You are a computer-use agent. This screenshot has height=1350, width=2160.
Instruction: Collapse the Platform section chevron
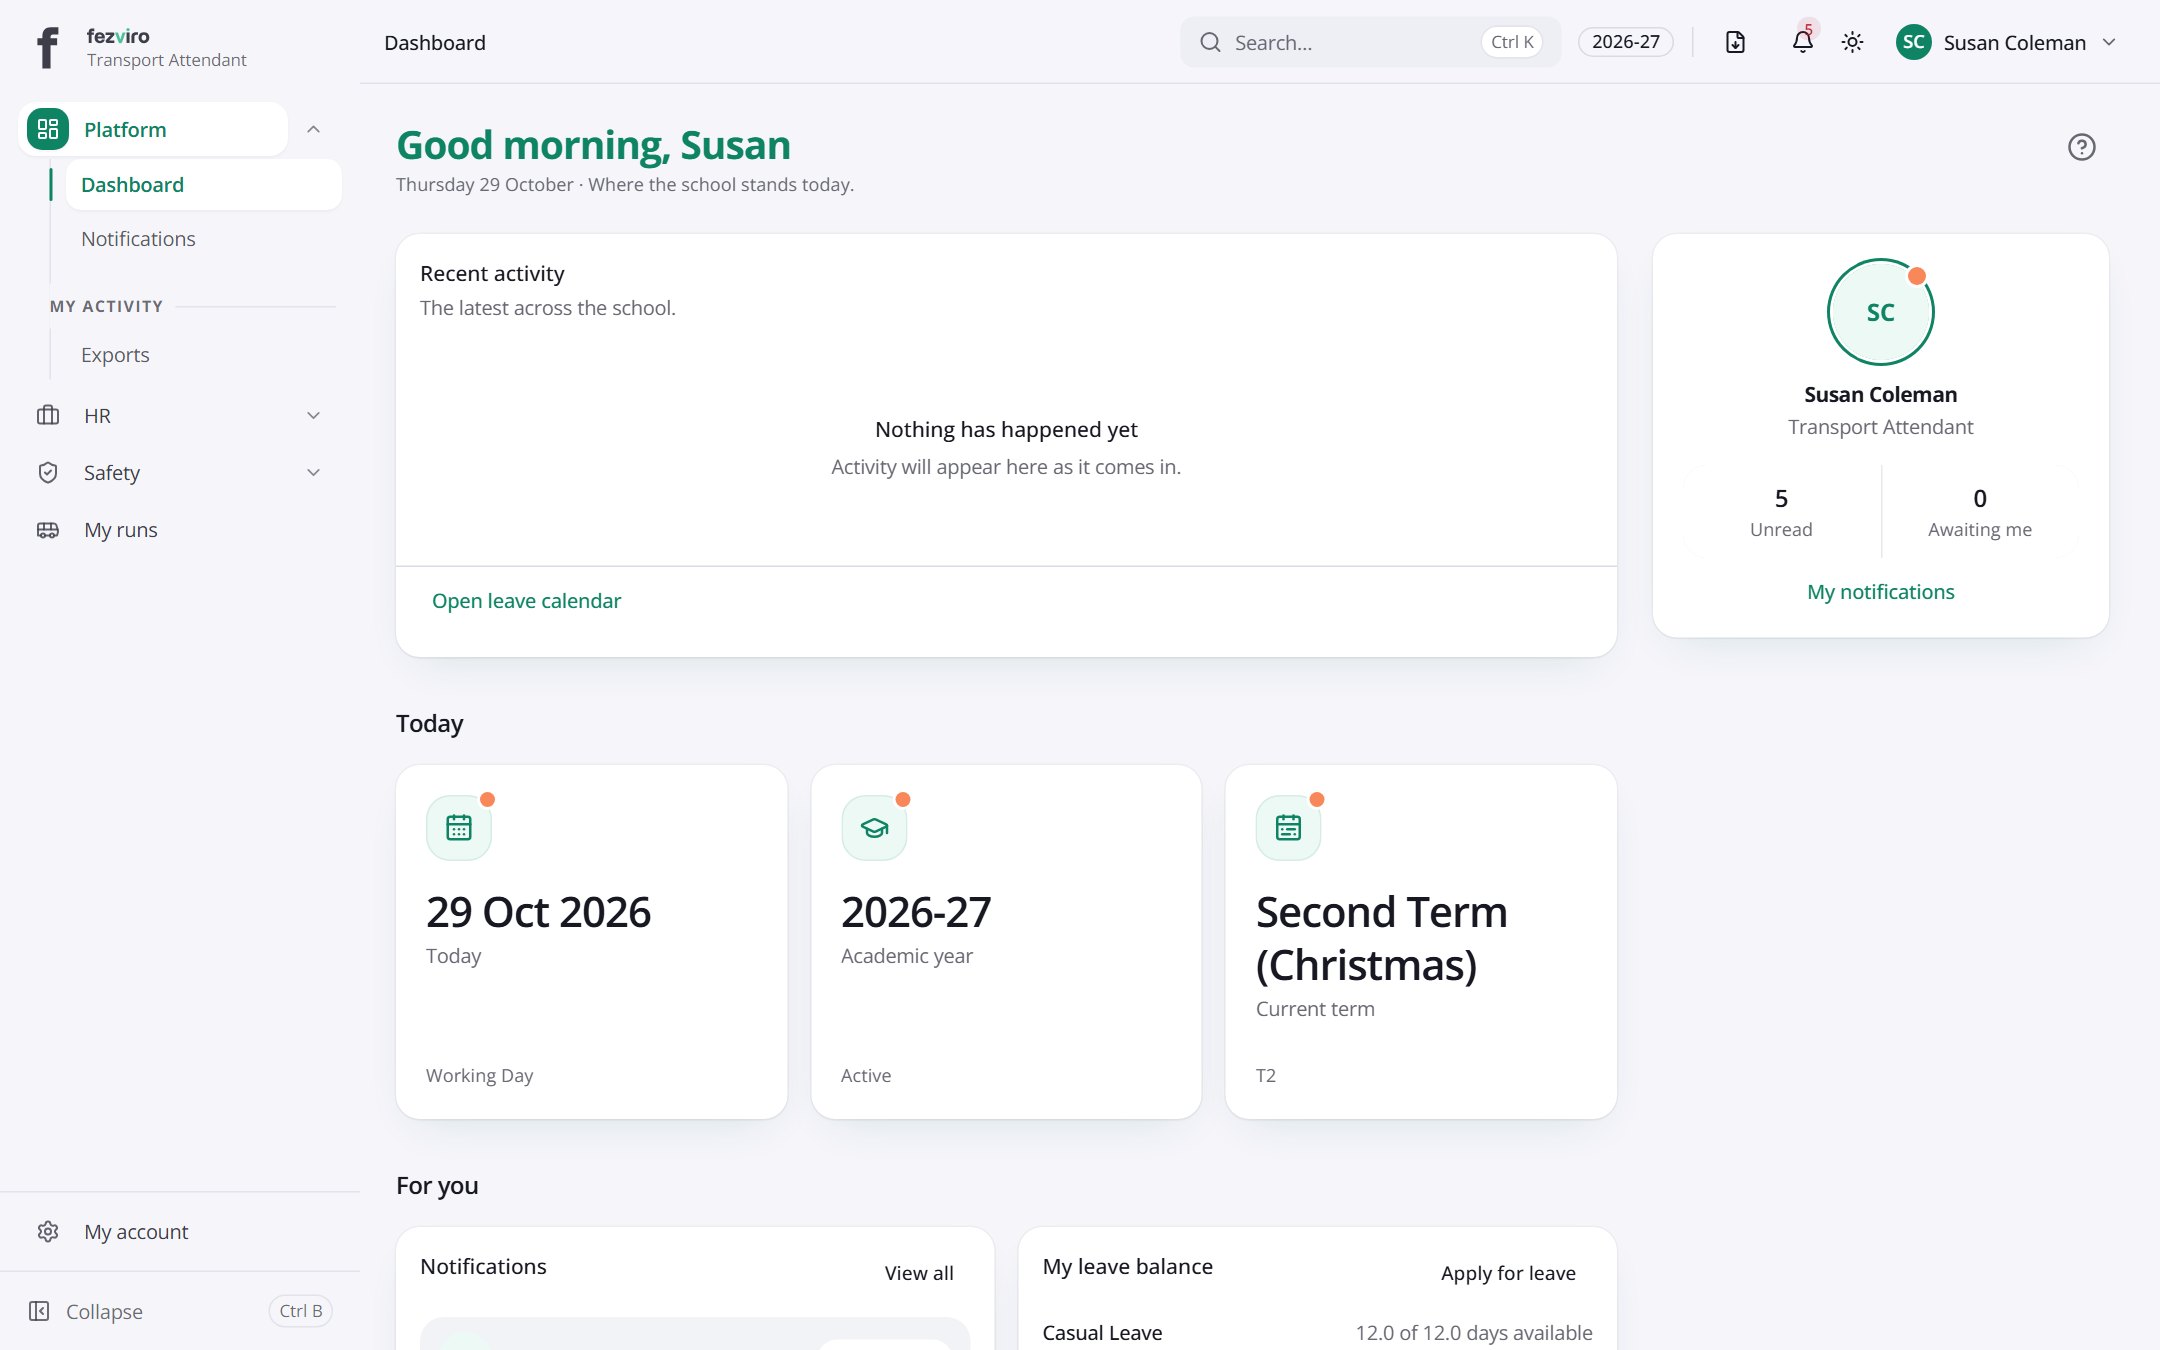pyautogui.click(x=313, y=129)
